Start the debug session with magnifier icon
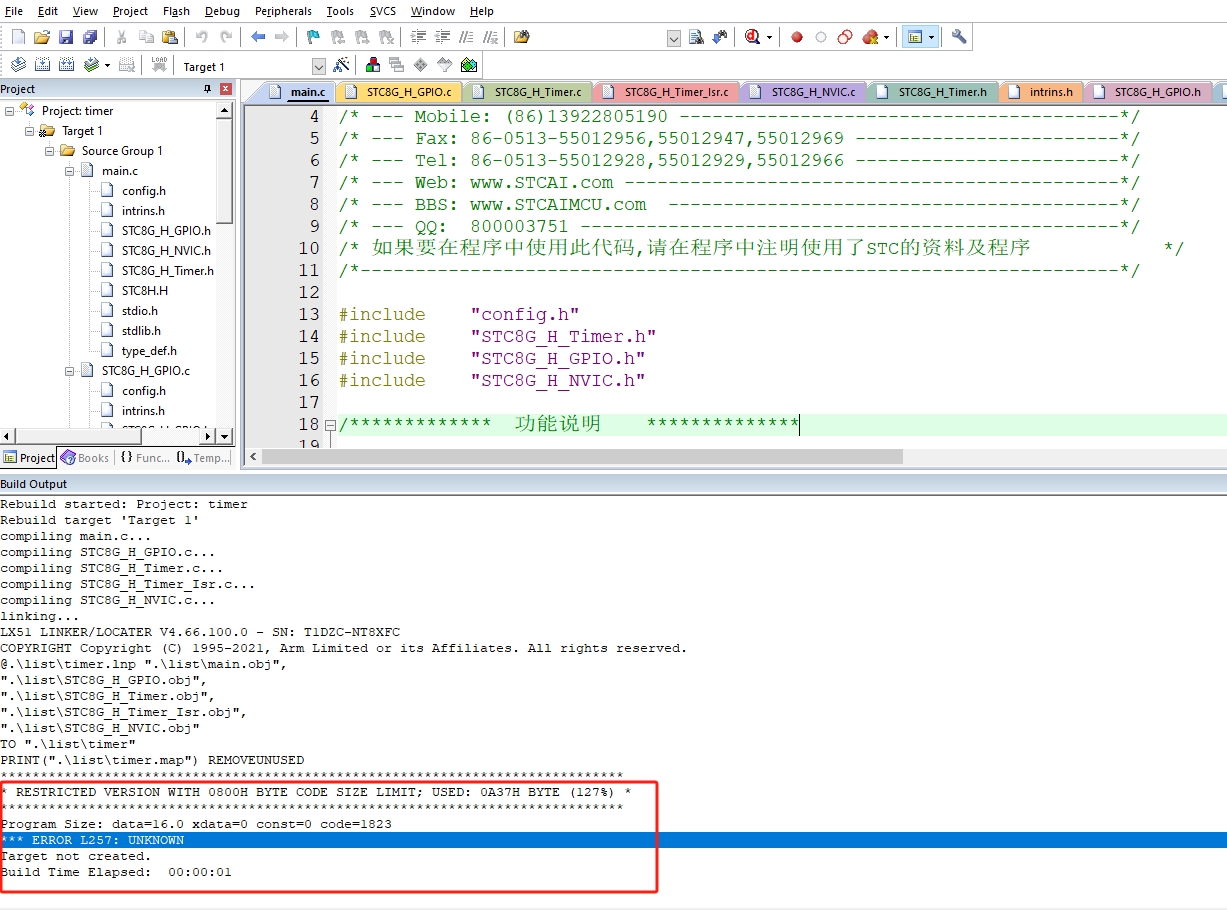The image size is (1227, 910). [x=752, y=37]
